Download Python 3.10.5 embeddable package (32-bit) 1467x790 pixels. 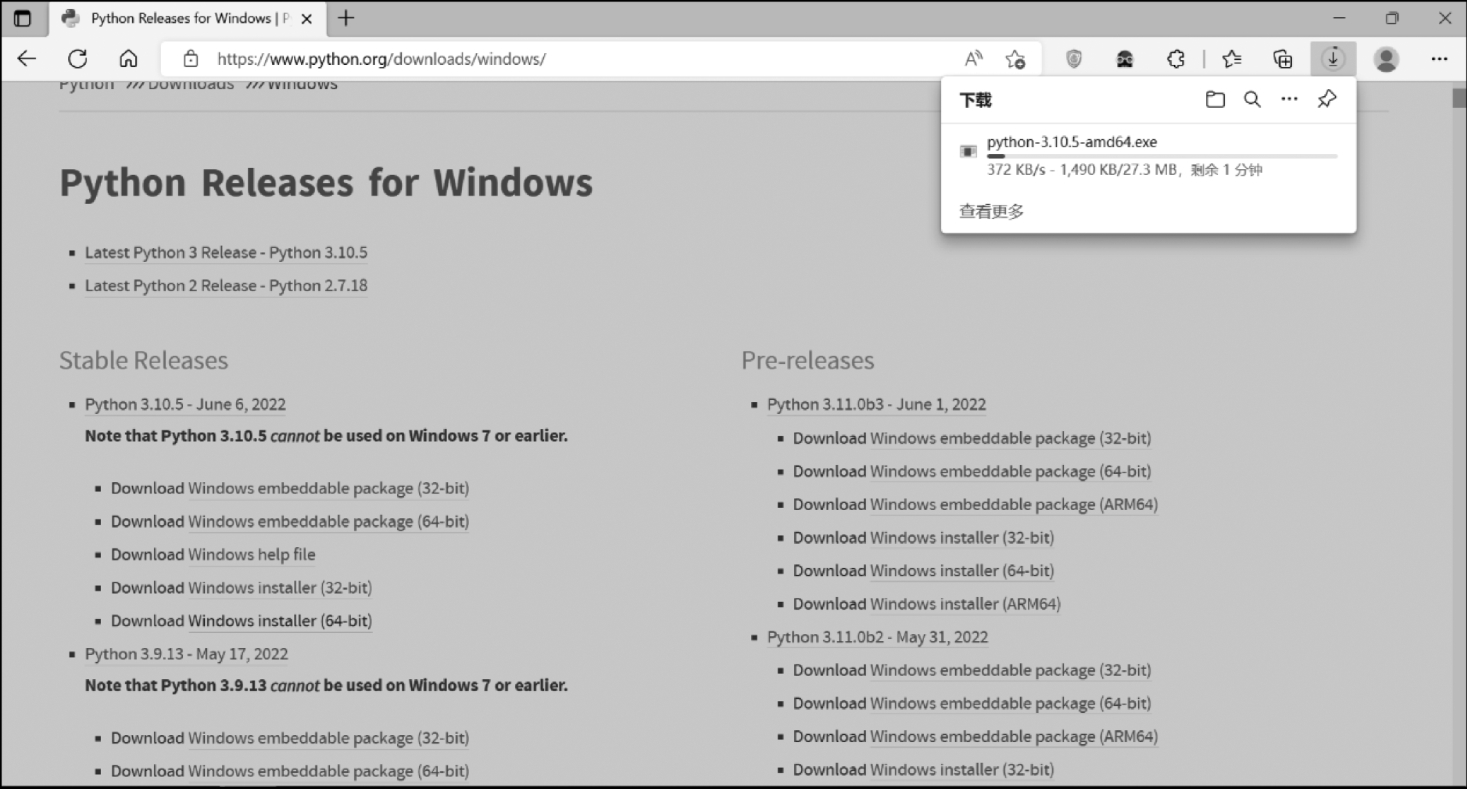coord(328,489)
